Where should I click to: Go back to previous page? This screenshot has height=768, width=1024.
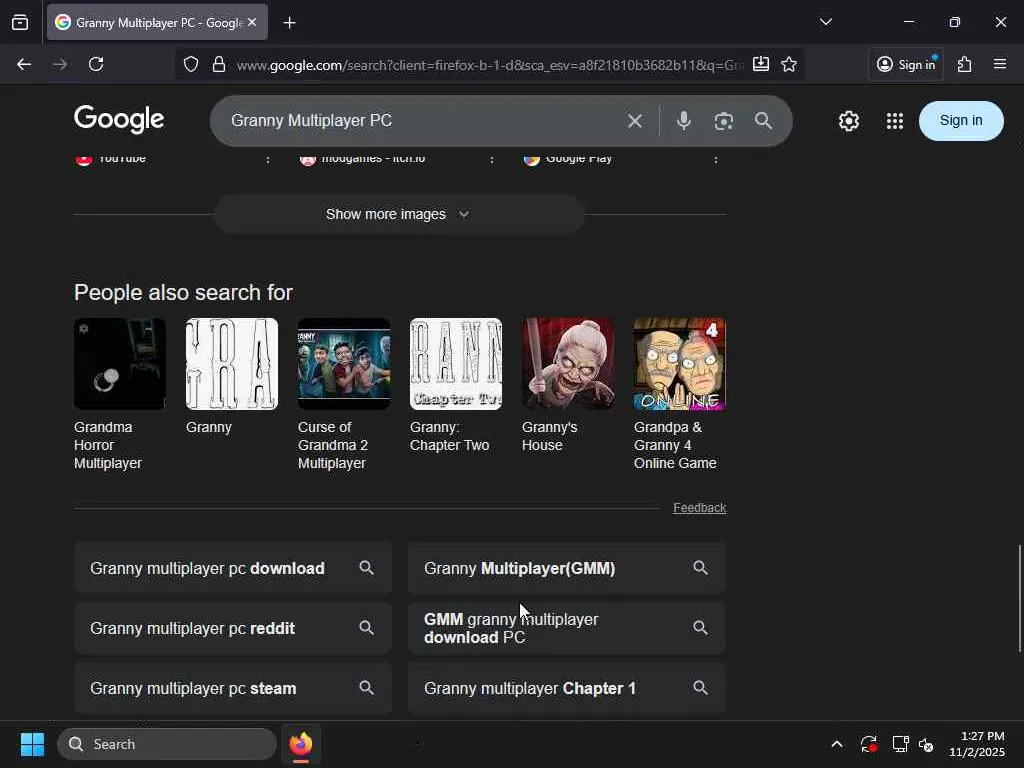pos(24,64)
